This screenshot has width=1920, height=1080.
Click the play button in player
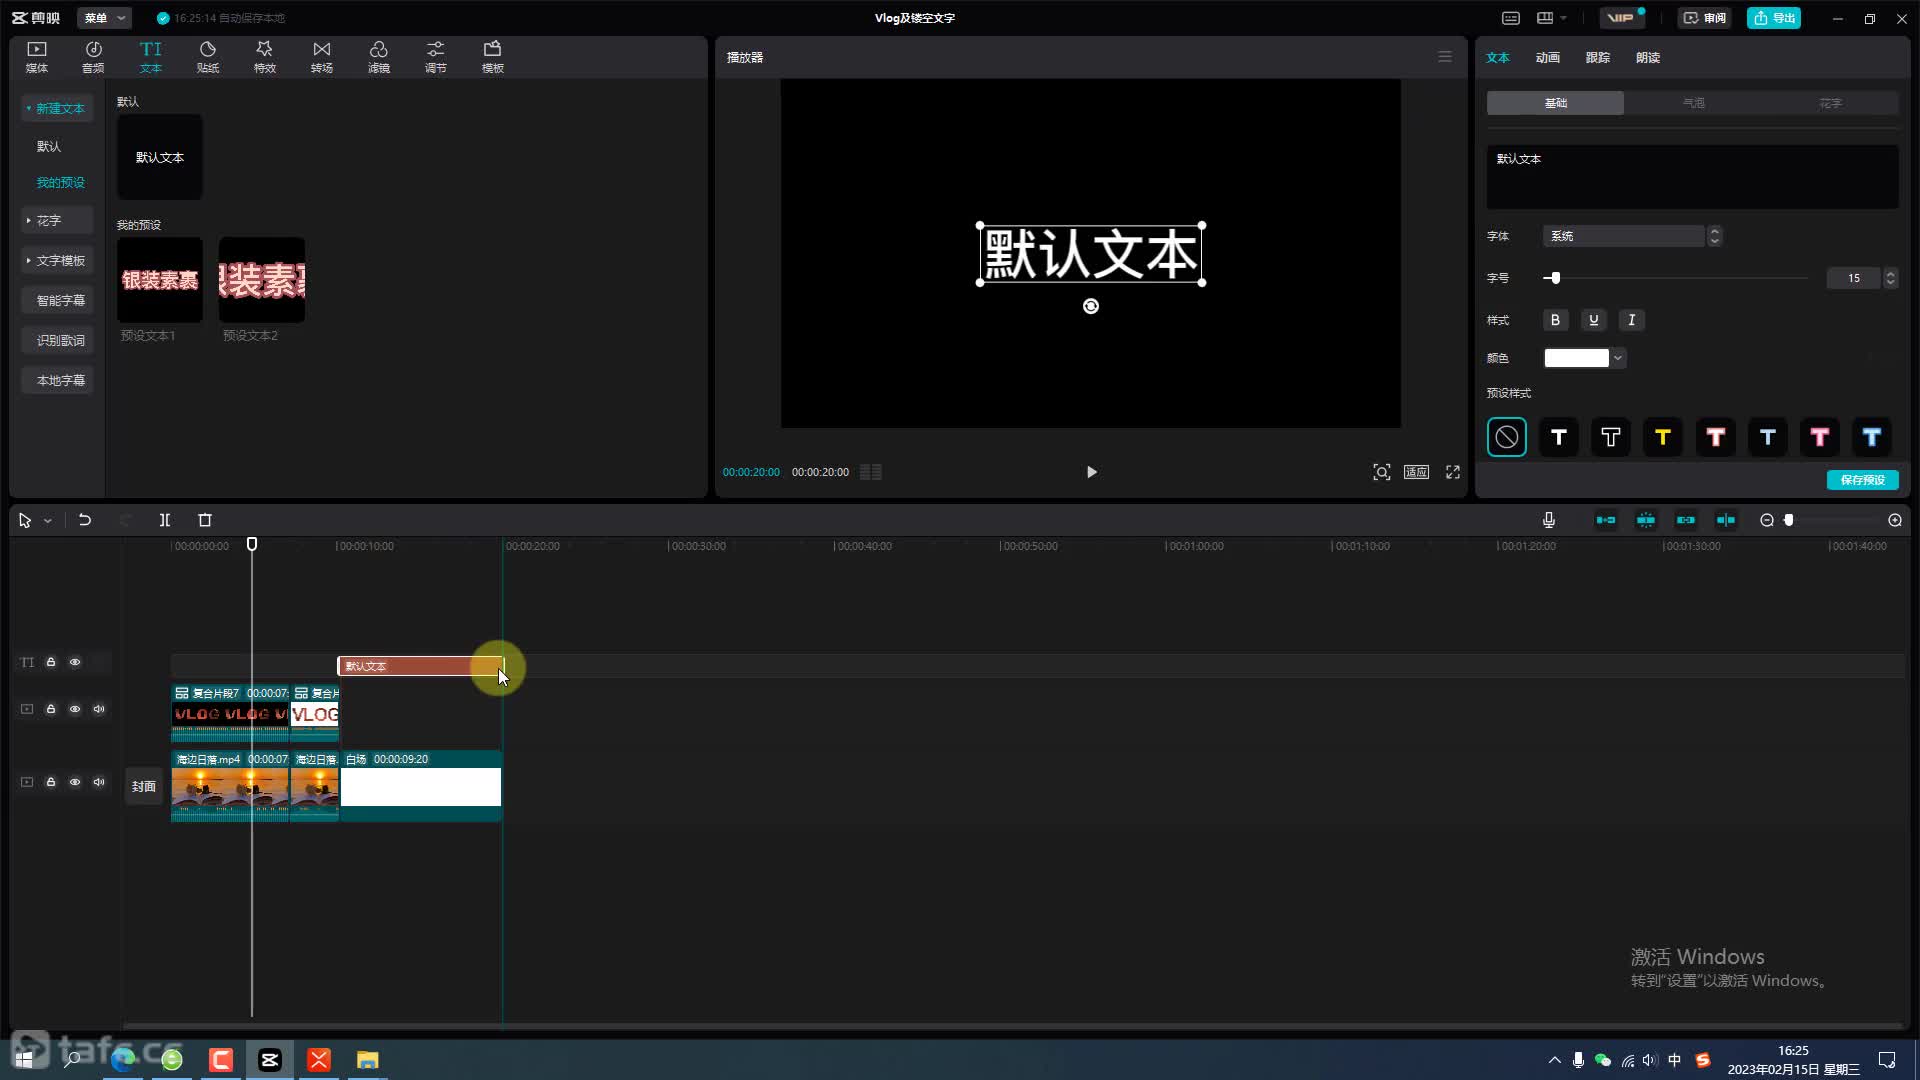pyautogui.click(x=1091, y=472)
